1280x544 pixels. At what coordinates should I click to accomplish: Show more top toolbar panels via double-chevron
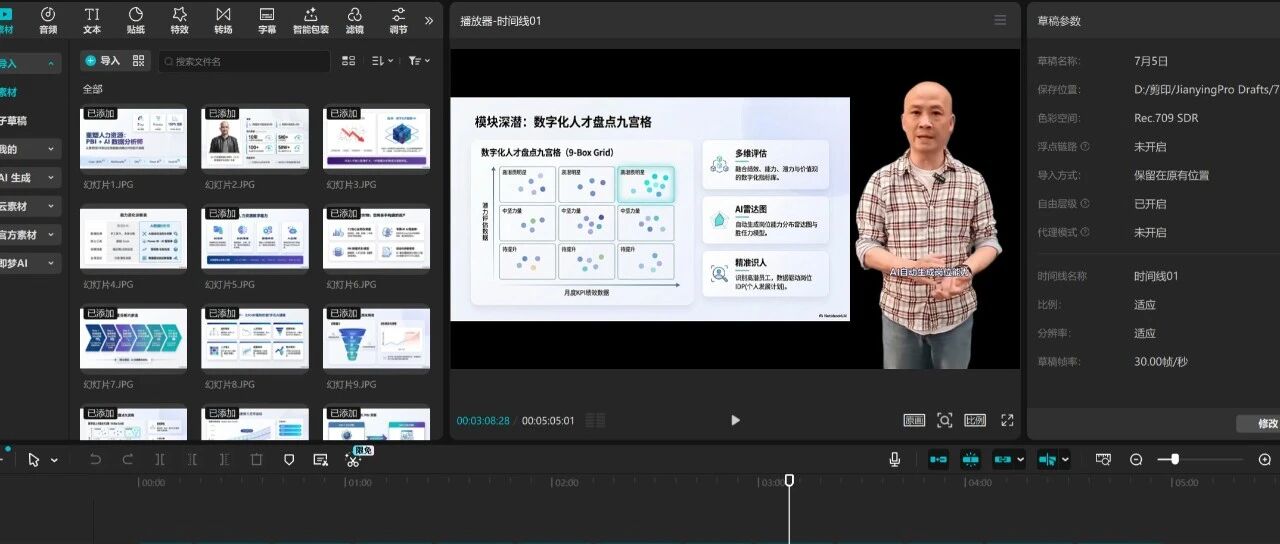tap(429, 20)
